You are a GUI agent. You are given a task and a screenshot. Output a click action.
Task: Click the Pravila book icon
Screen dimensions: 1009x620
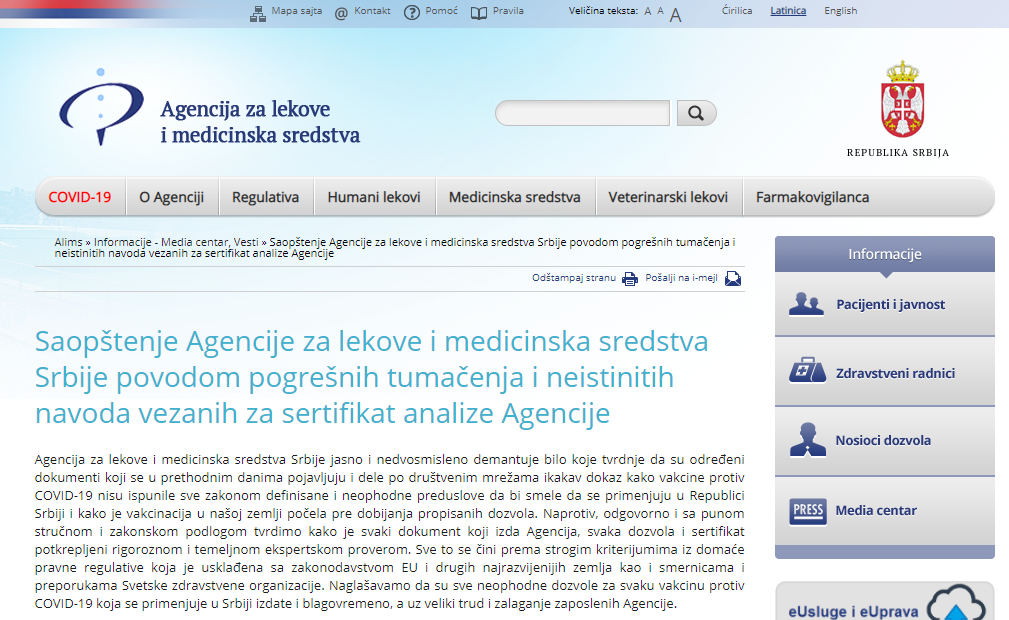point(479,13)
